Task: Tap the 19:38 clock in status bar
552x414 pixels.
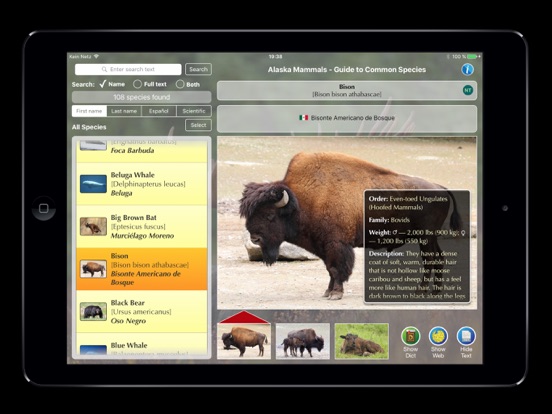Action: pyautogui.click(x=275, y=56)
